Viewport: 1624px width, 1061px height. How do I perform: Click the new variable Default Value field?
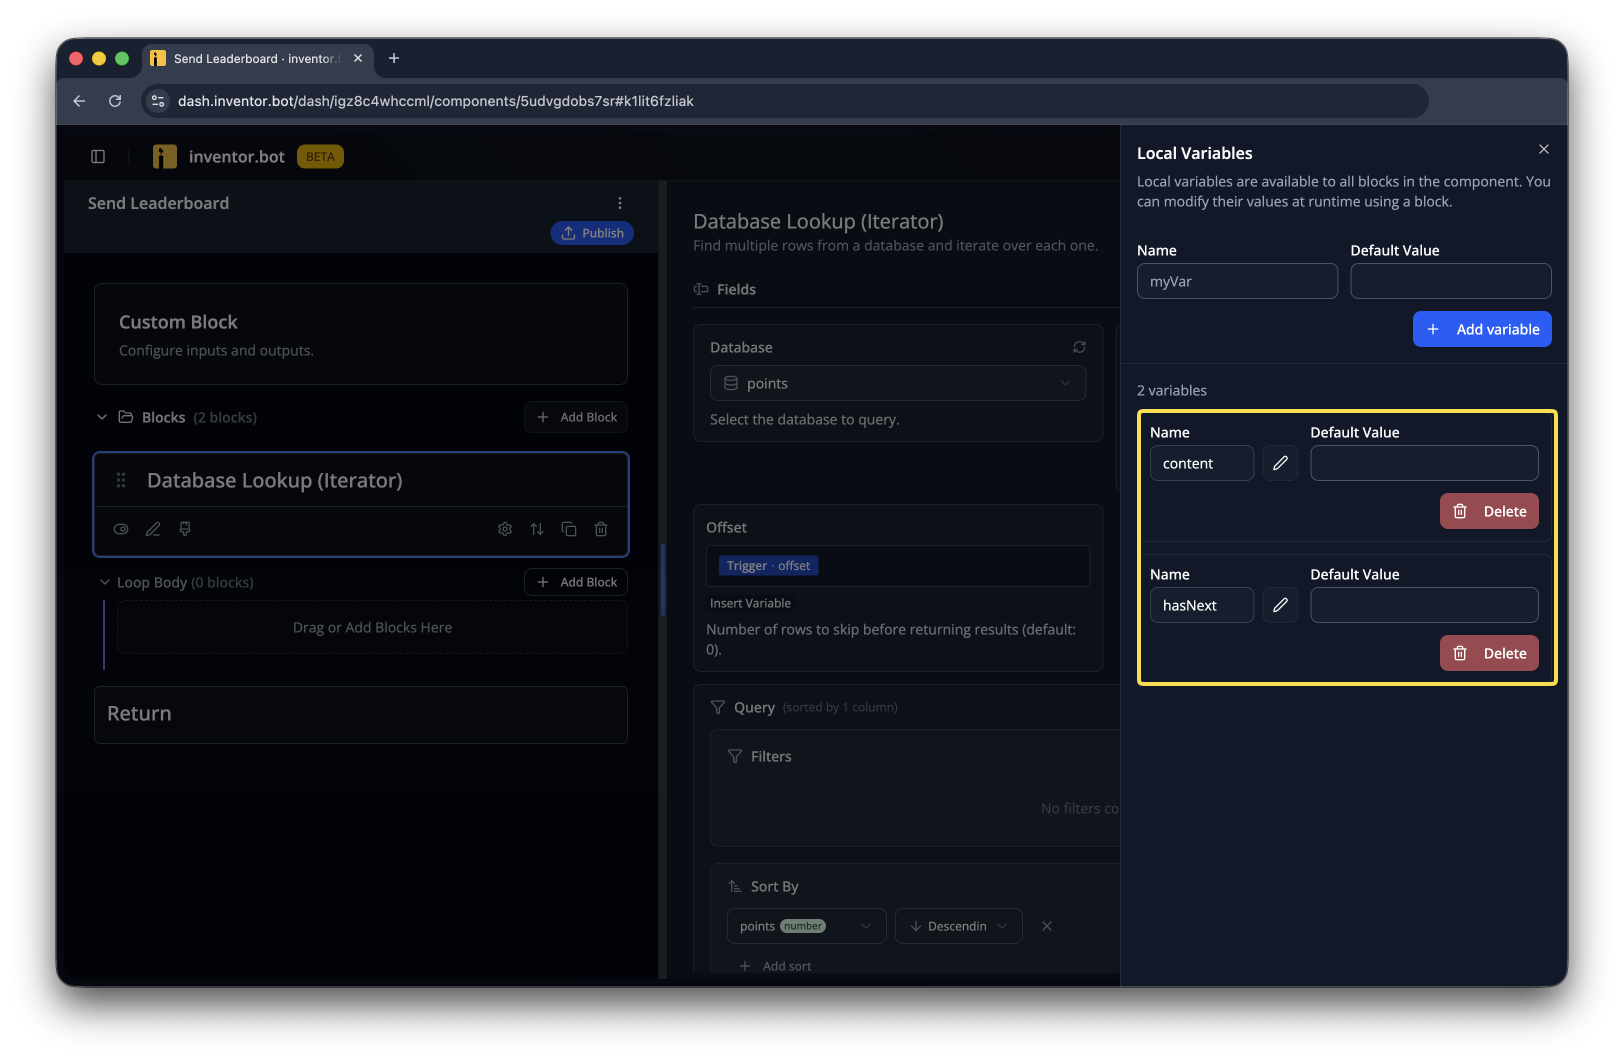pos(1451,281)
